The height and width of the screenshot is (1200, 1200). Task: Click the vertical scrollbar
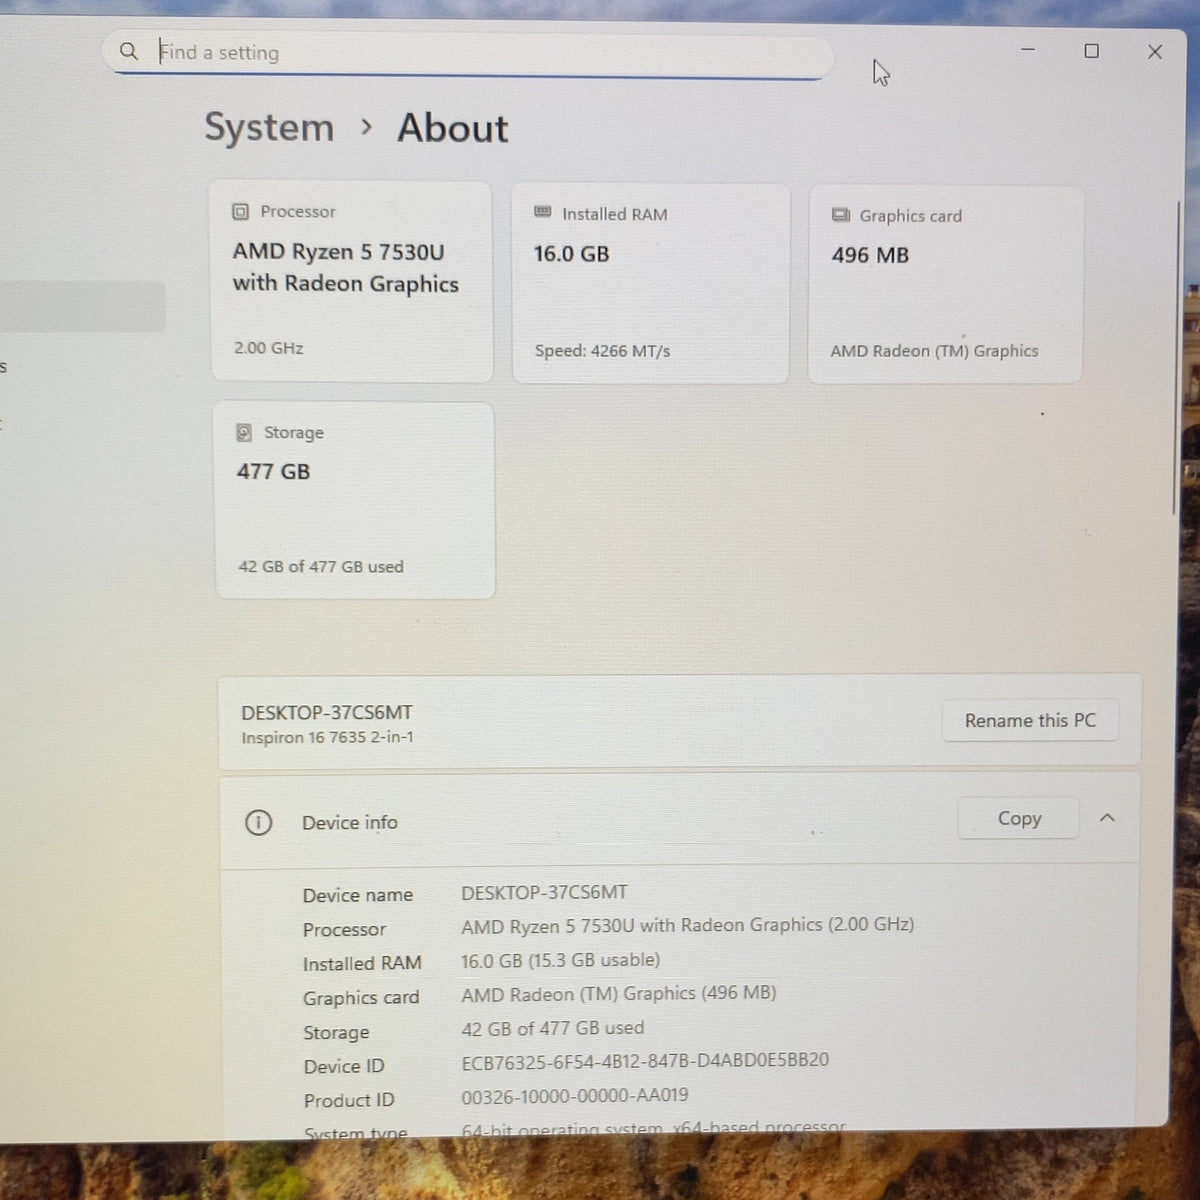[1176, 358]
